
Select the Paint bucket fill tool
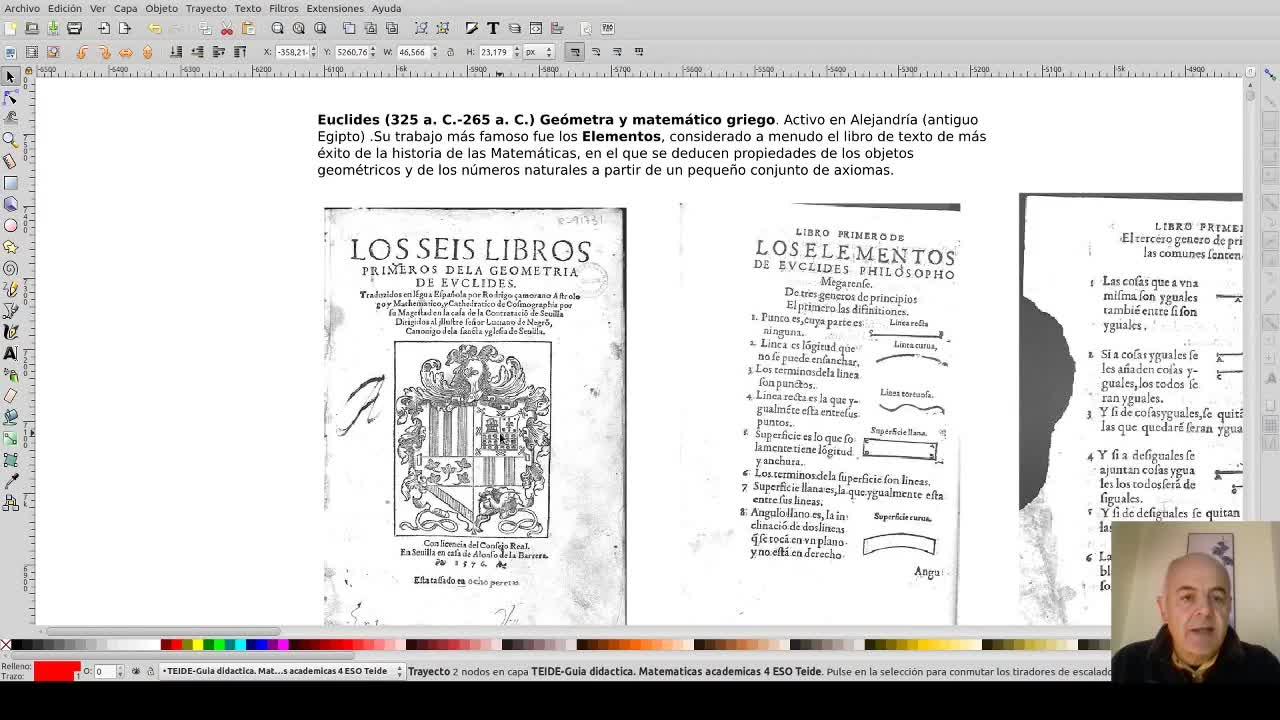coord(11,418)
